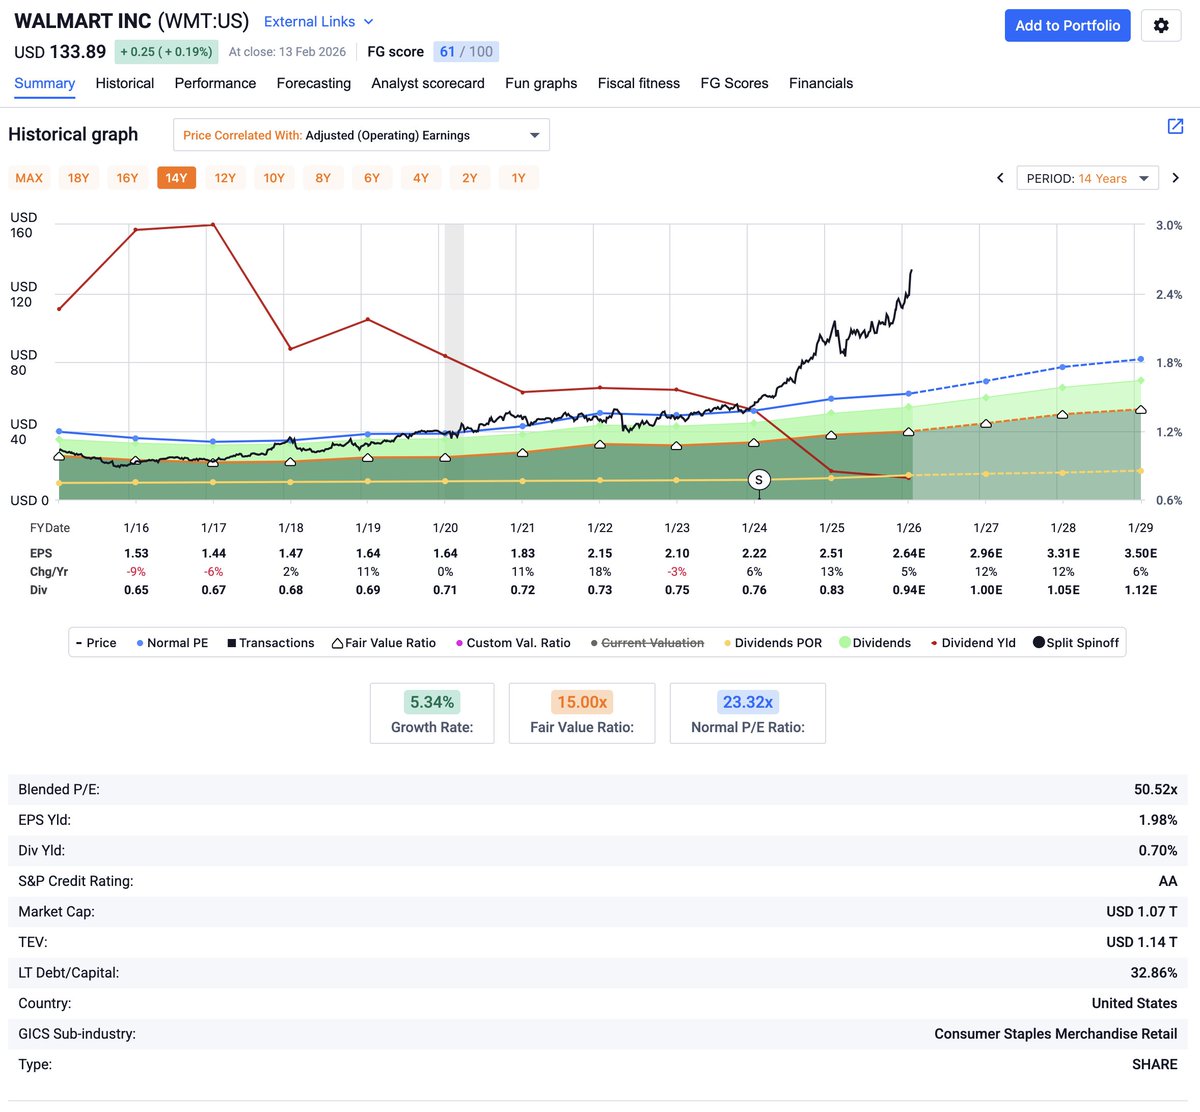Click the pop-out graph icon above the chart

coord(1175,127)
